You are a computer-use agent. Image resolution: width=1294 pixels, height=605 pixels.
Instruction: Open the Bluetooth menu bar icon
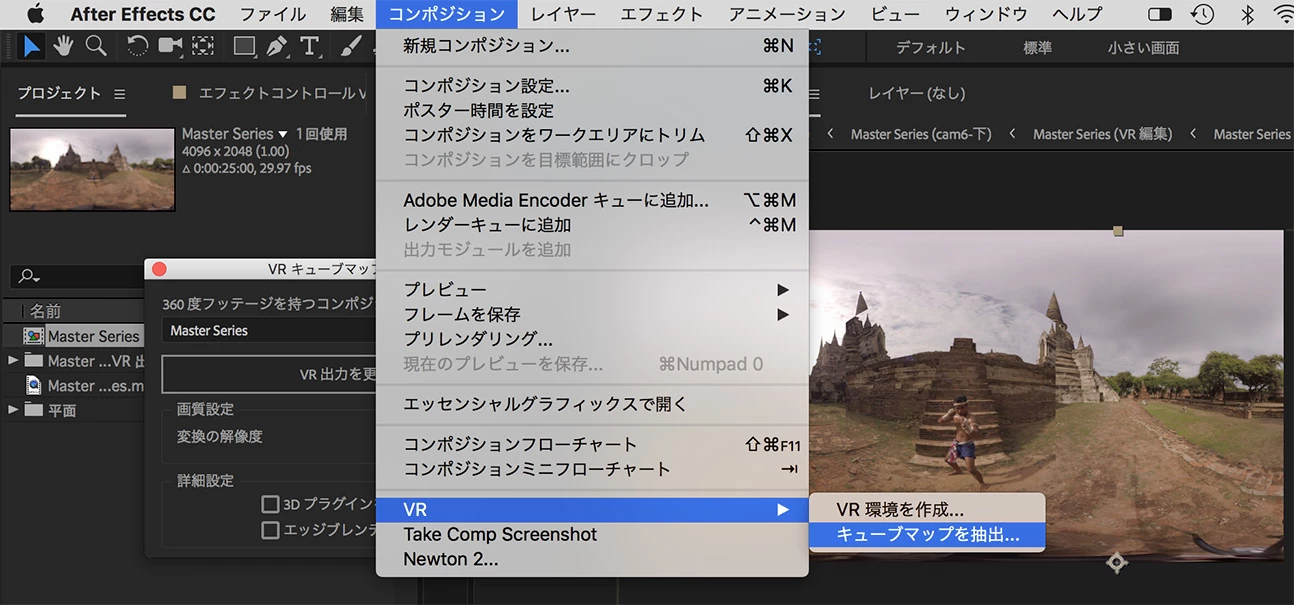pos(1247,14)
